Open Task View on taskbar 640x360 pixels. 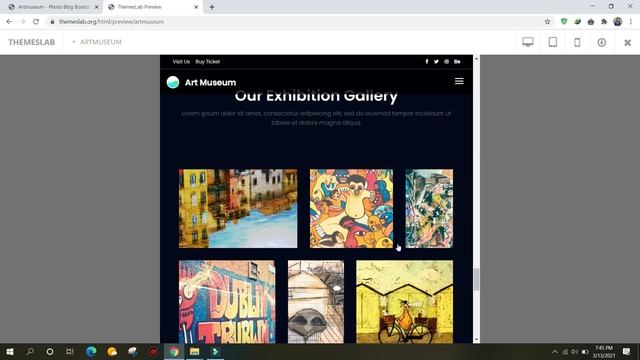point(70,351)
